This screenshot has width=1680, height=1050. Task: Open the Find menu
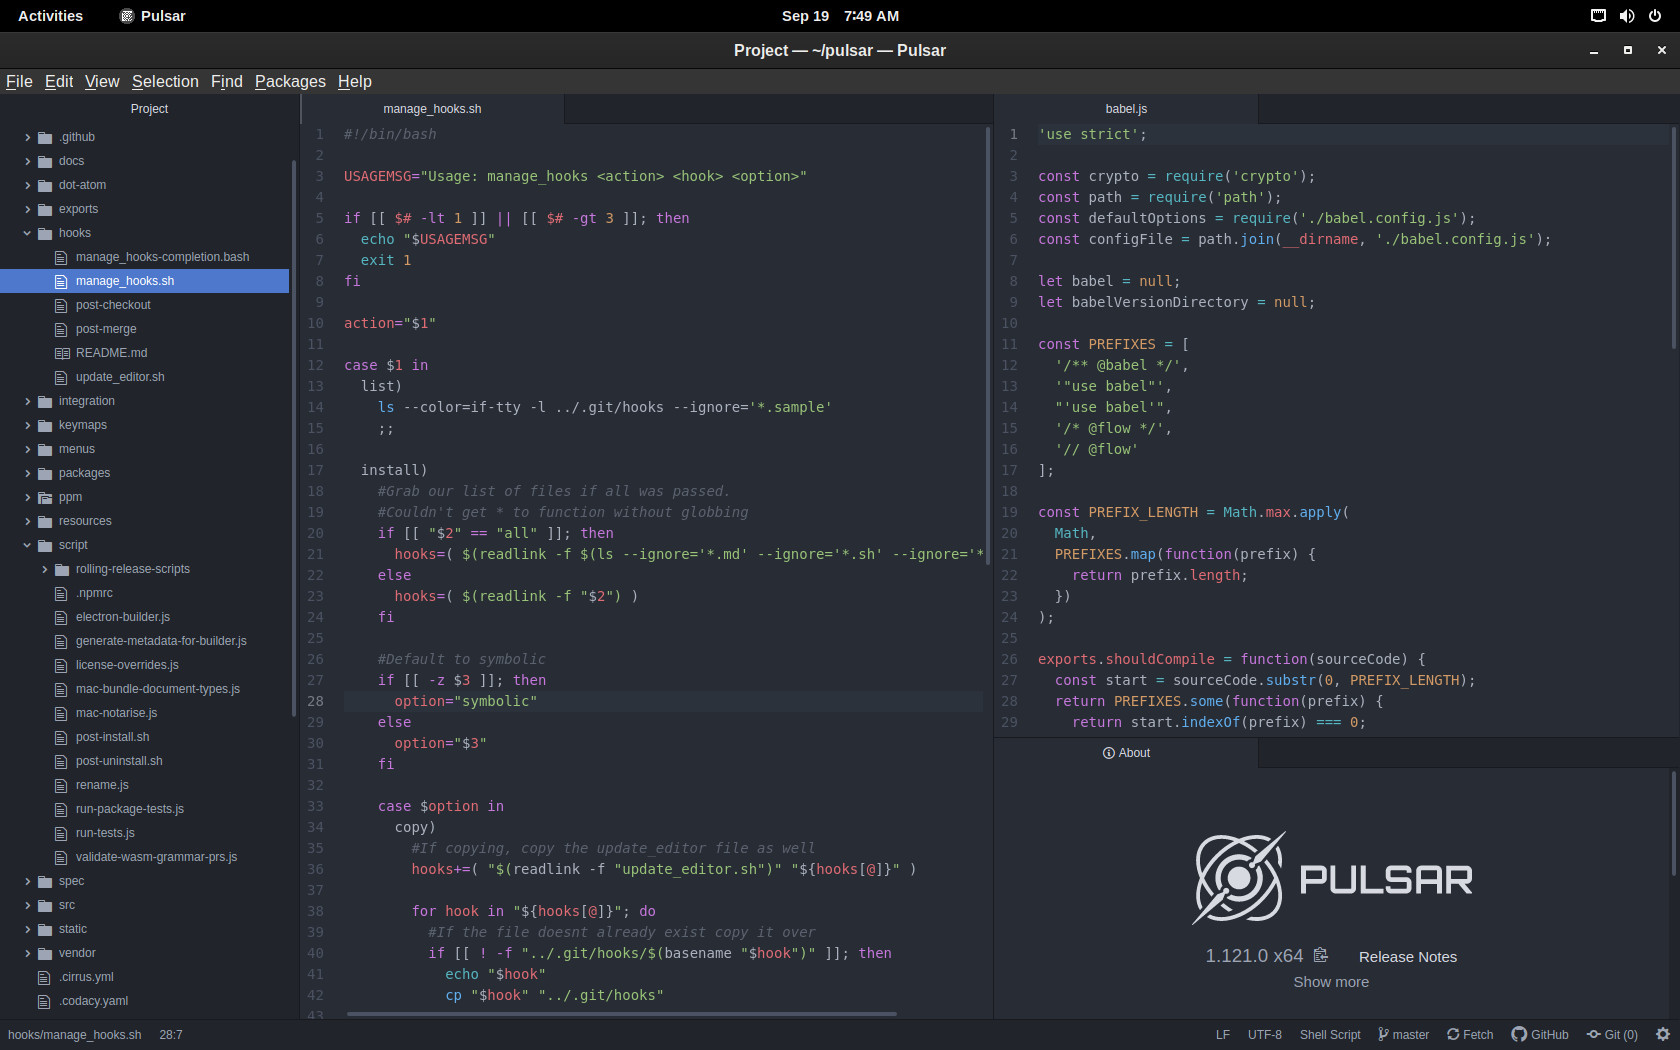(x=227, y=81)
